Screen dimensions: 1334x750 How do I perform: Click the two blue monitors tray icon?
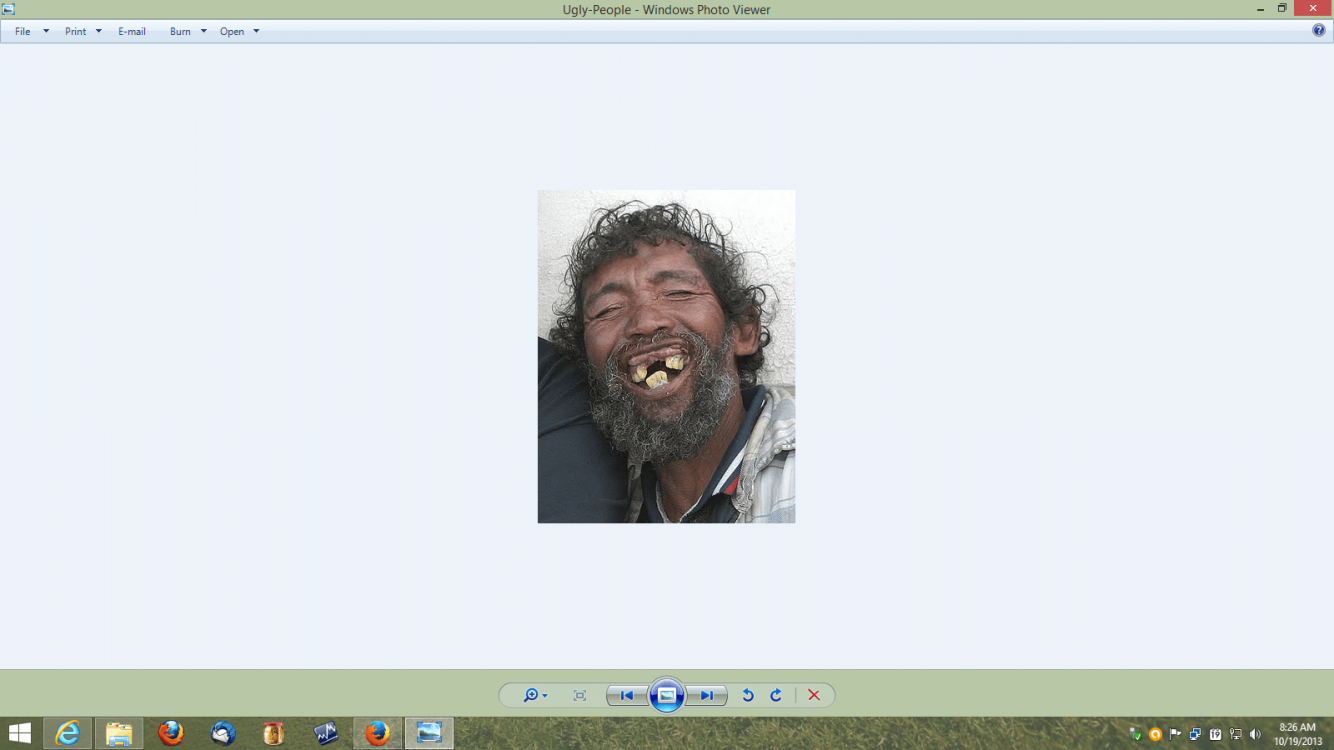1195,734
